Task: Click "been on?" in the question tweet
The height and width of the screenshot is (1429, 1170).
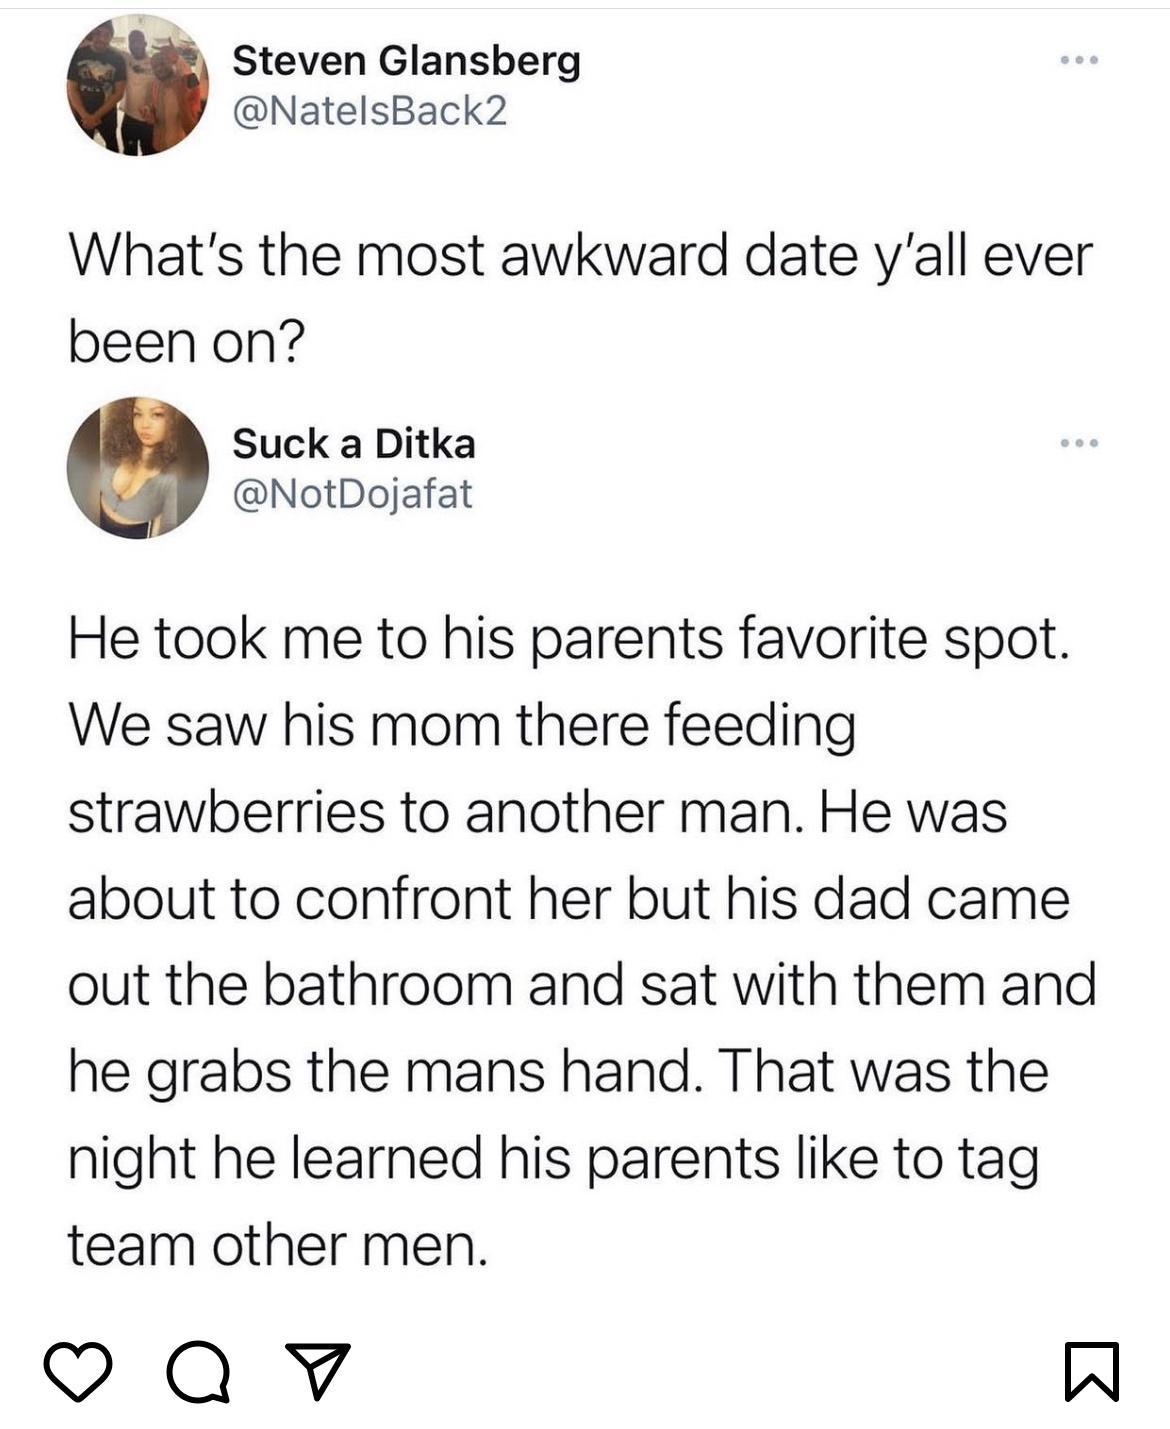Action: (185, 343)
